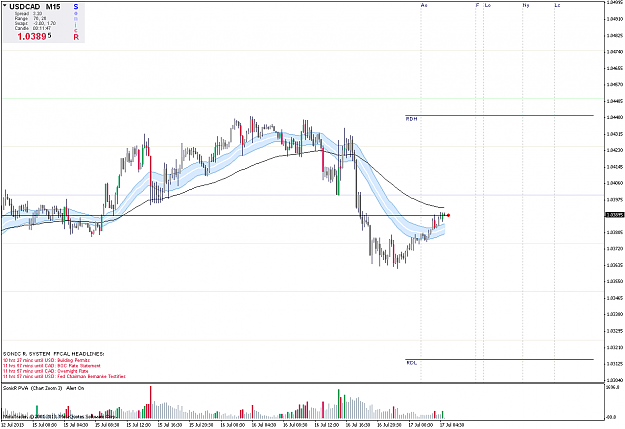Image resolution: width=625 pixels, height=429 pixels.
Task: Click the triangle marker beside USDCAD
Action: [x=5, y=6]
